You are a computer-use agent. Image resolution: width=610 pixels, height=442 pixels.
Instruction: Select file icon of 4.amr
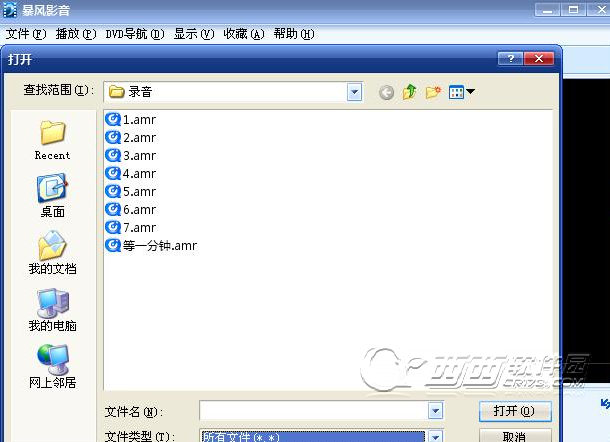coord(113,173)
